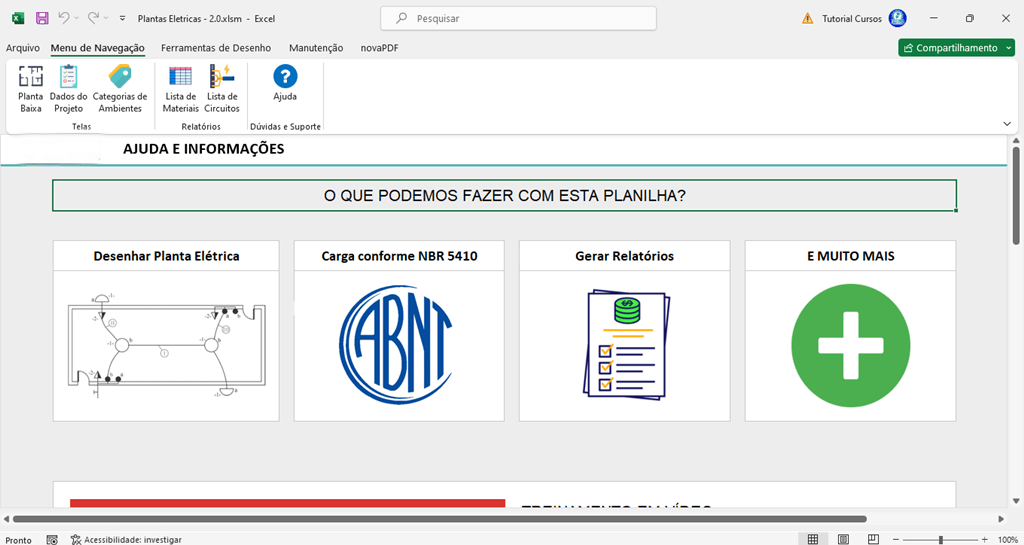
Task: Undo the last action
Action: [x=63, y=18]
